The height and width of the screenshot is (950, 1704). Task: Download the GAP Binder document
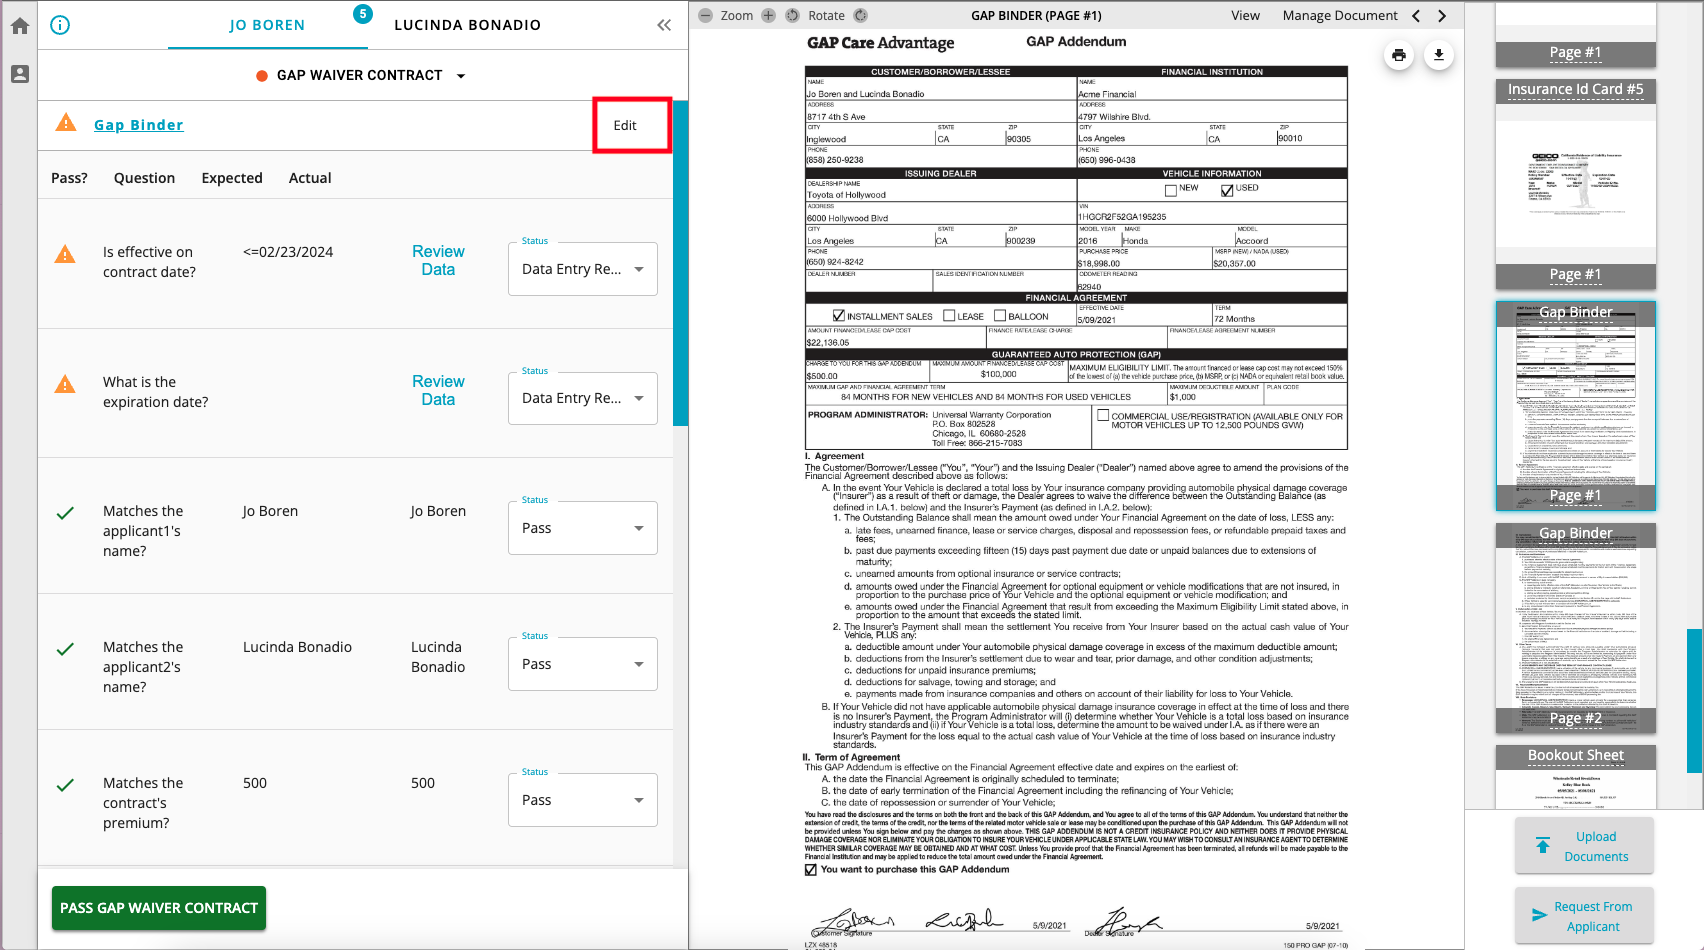(x=1439, y=55)
